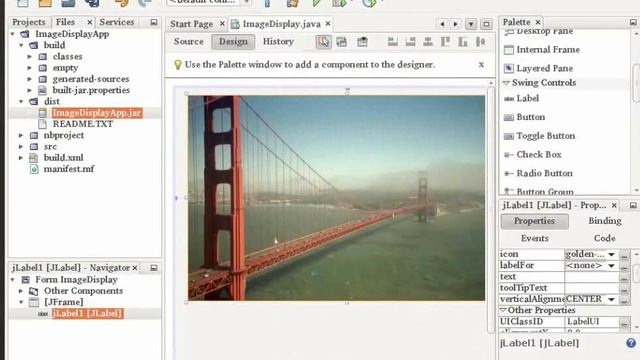Click the lightbulb hint icon
The height and width of the screenshot is (360, 640).
pos(178,64)
